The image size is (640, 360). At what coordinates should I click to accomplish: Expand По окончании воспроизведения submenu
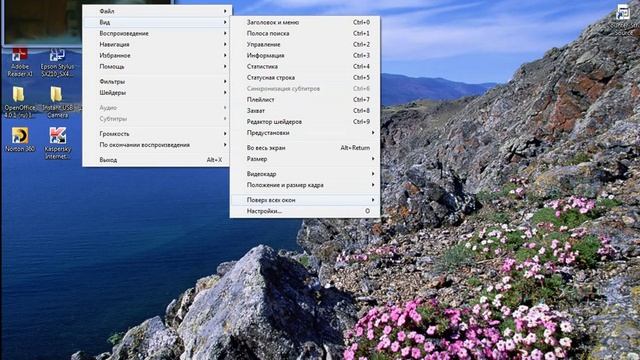click(157, 144)
